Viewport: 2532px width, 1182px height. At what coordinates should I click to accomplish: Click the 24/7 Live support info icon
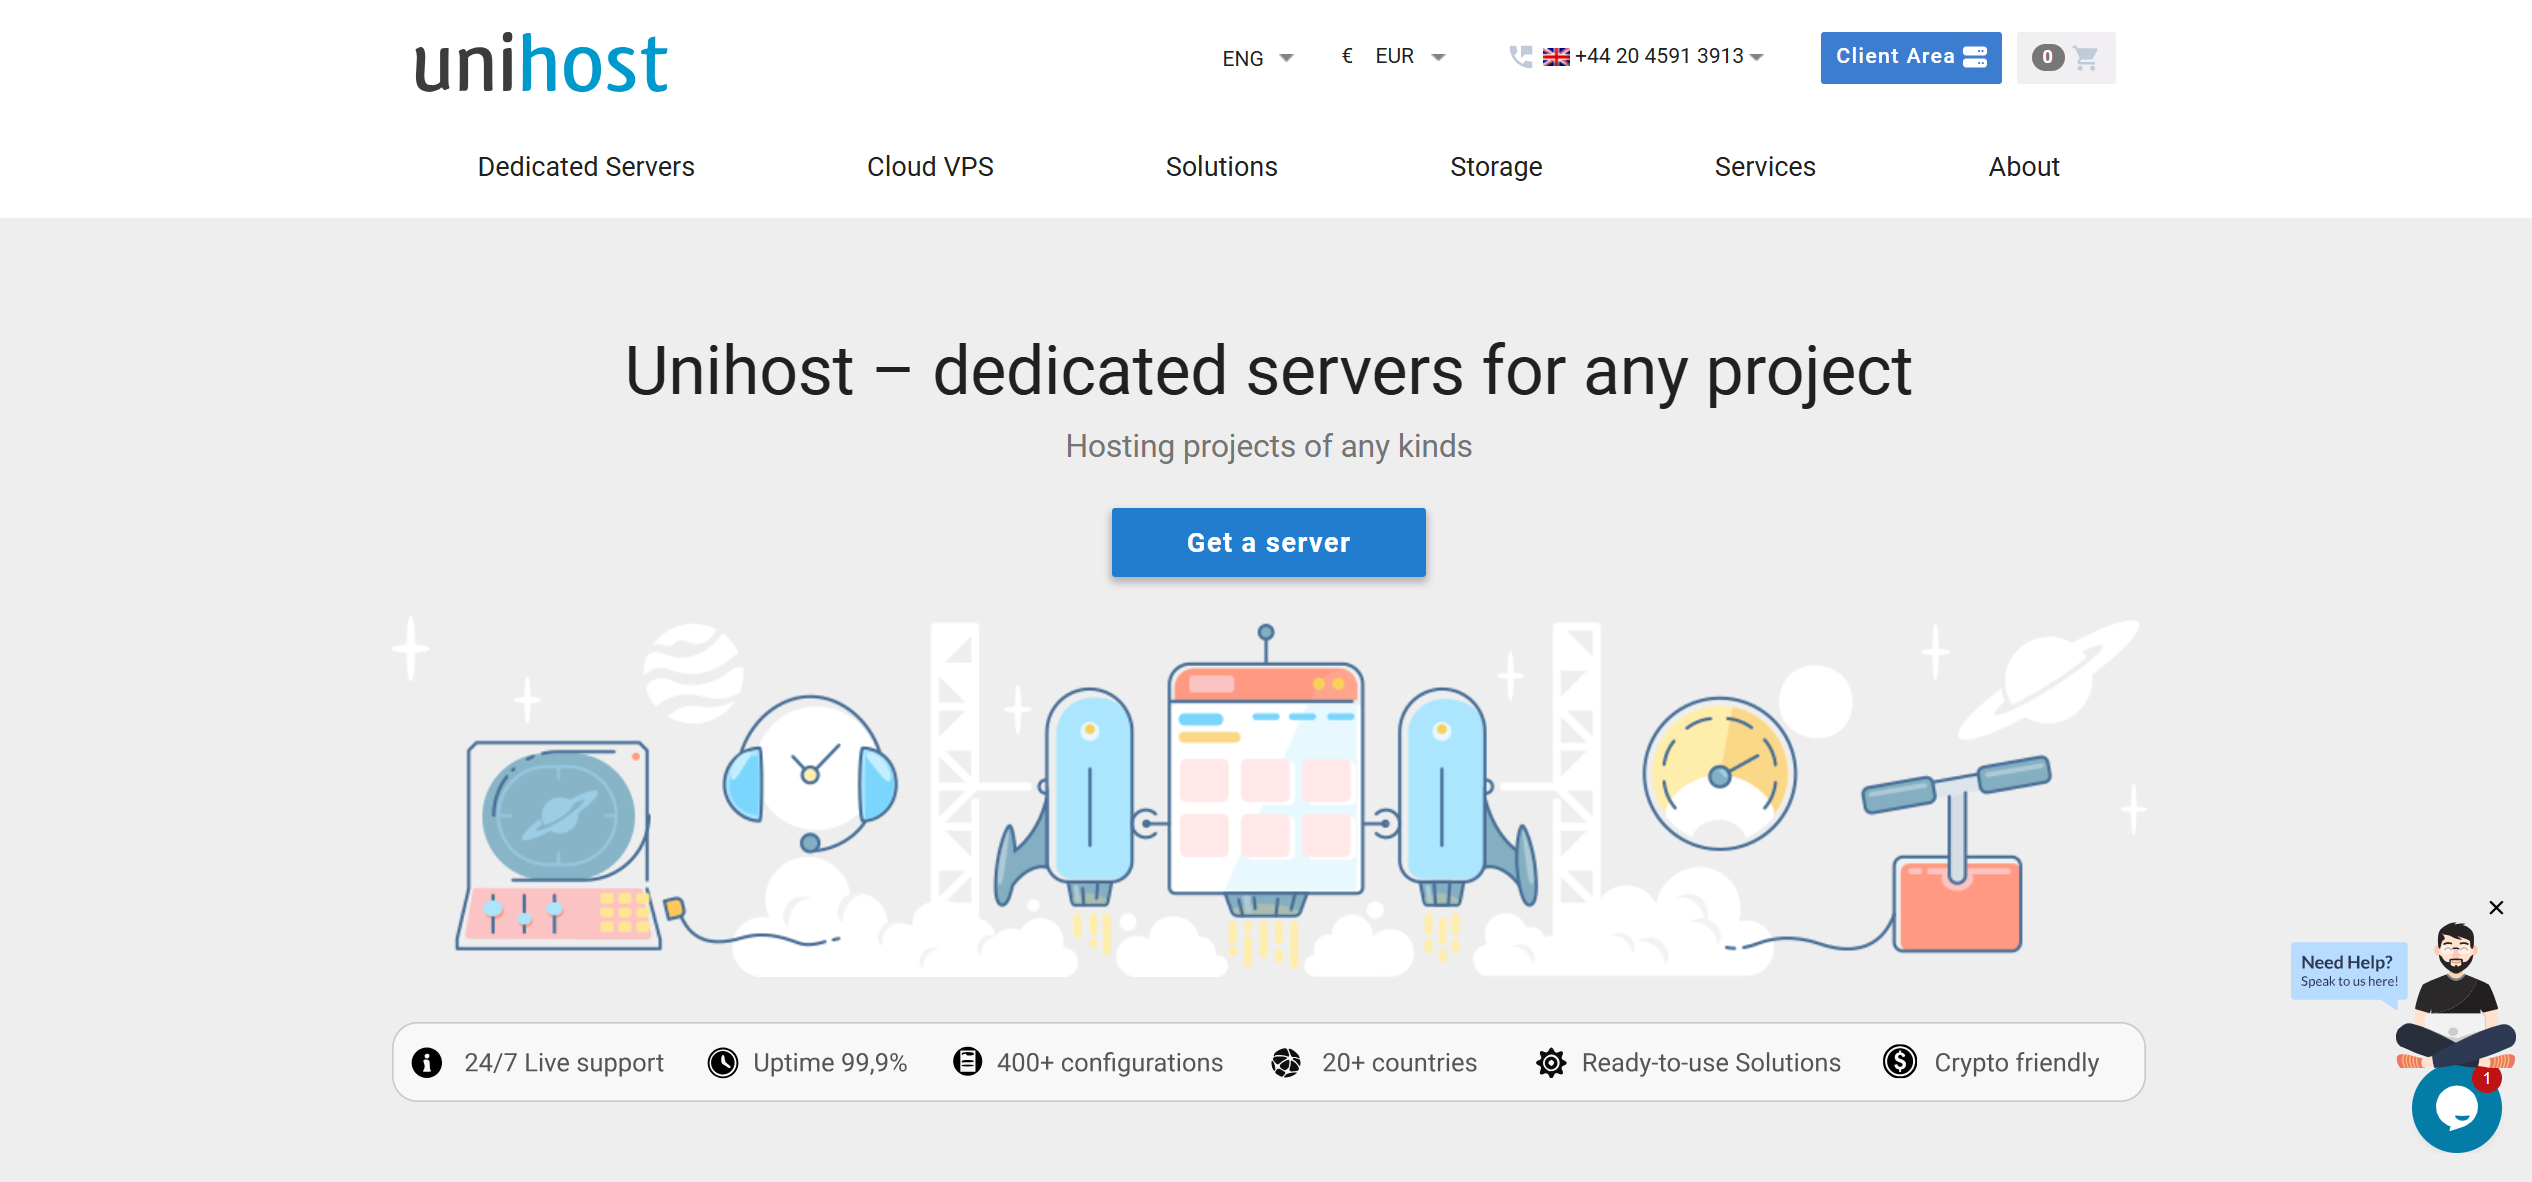[x=427, y=1062]
